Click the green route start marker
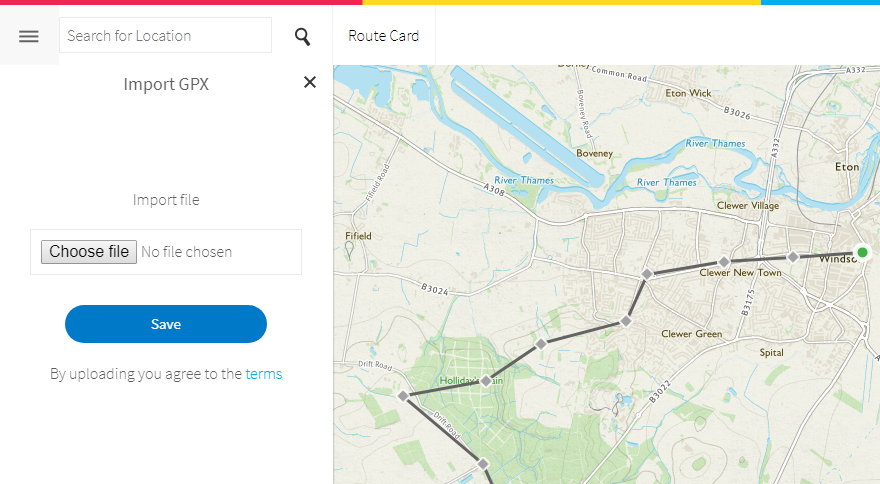 click(x=862, y=252)
